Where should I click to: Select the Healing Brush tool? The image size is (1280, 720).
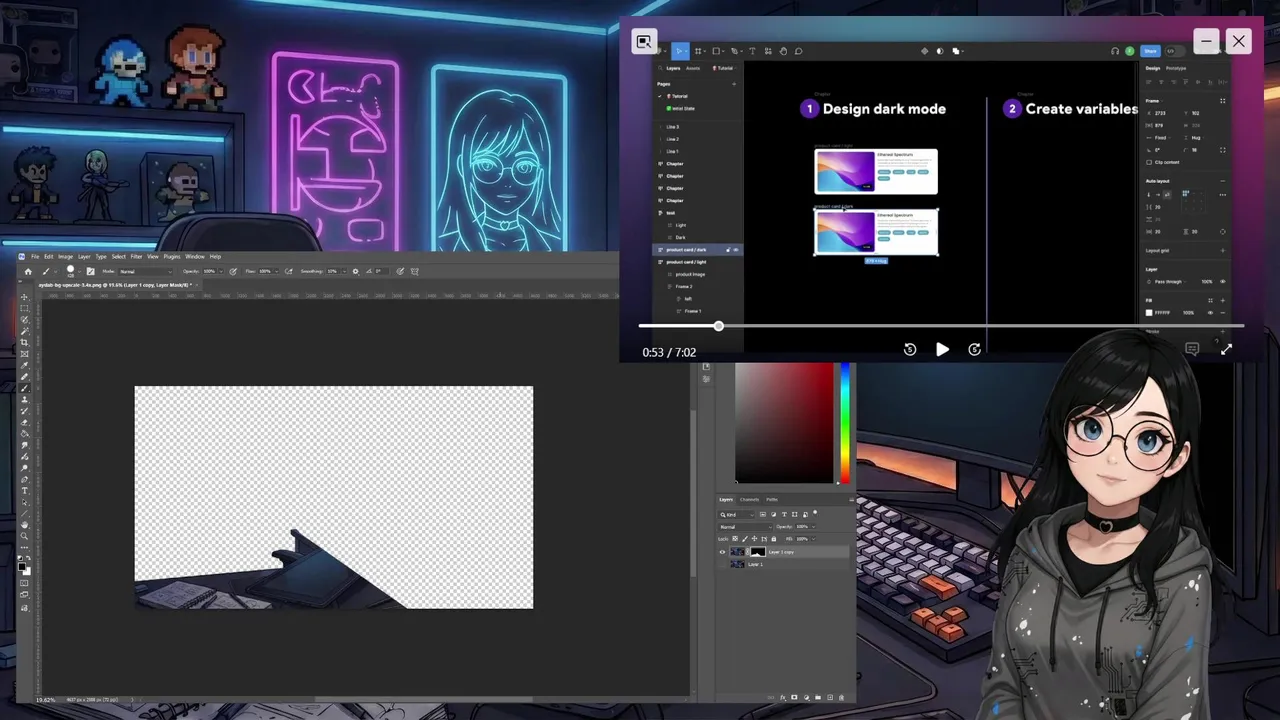[x=26, y=377]
